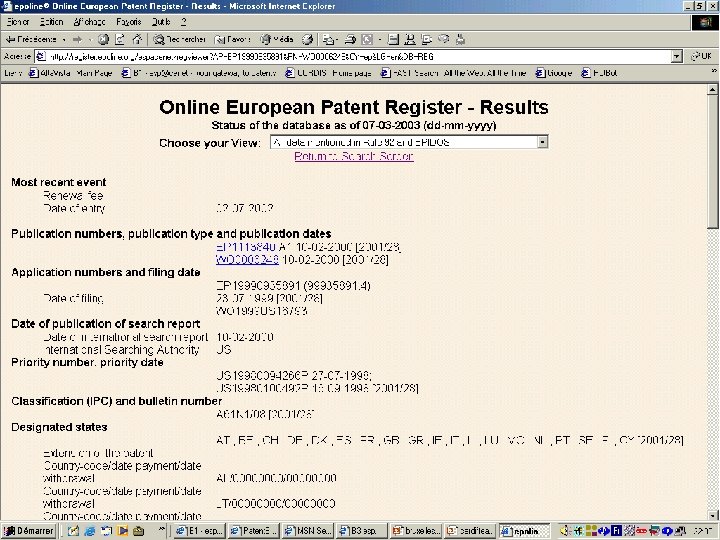Screen dimensions: 720x540
Task: Switch to the bruxelles taskbar window
Action: click(416, 531)
